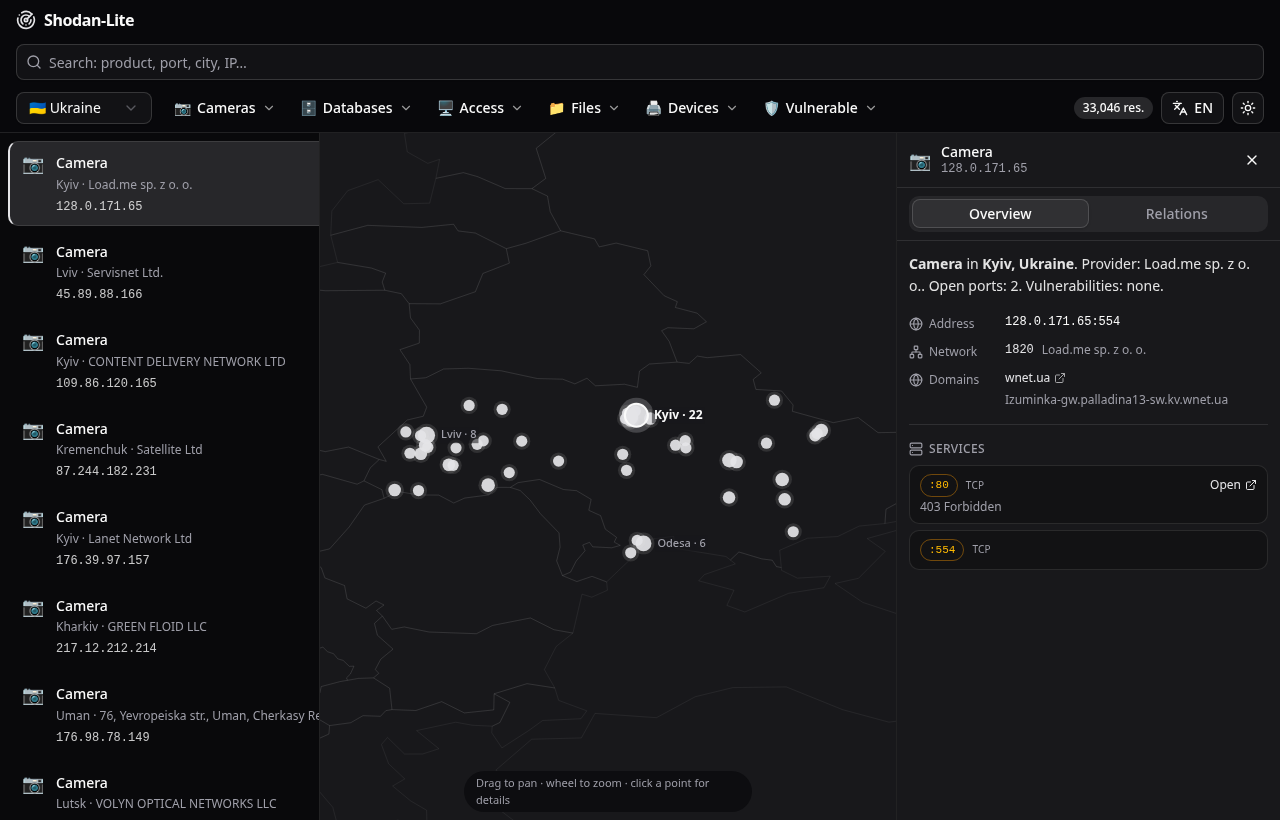Click IP 128.0.171.65 under the panel title

984,168
